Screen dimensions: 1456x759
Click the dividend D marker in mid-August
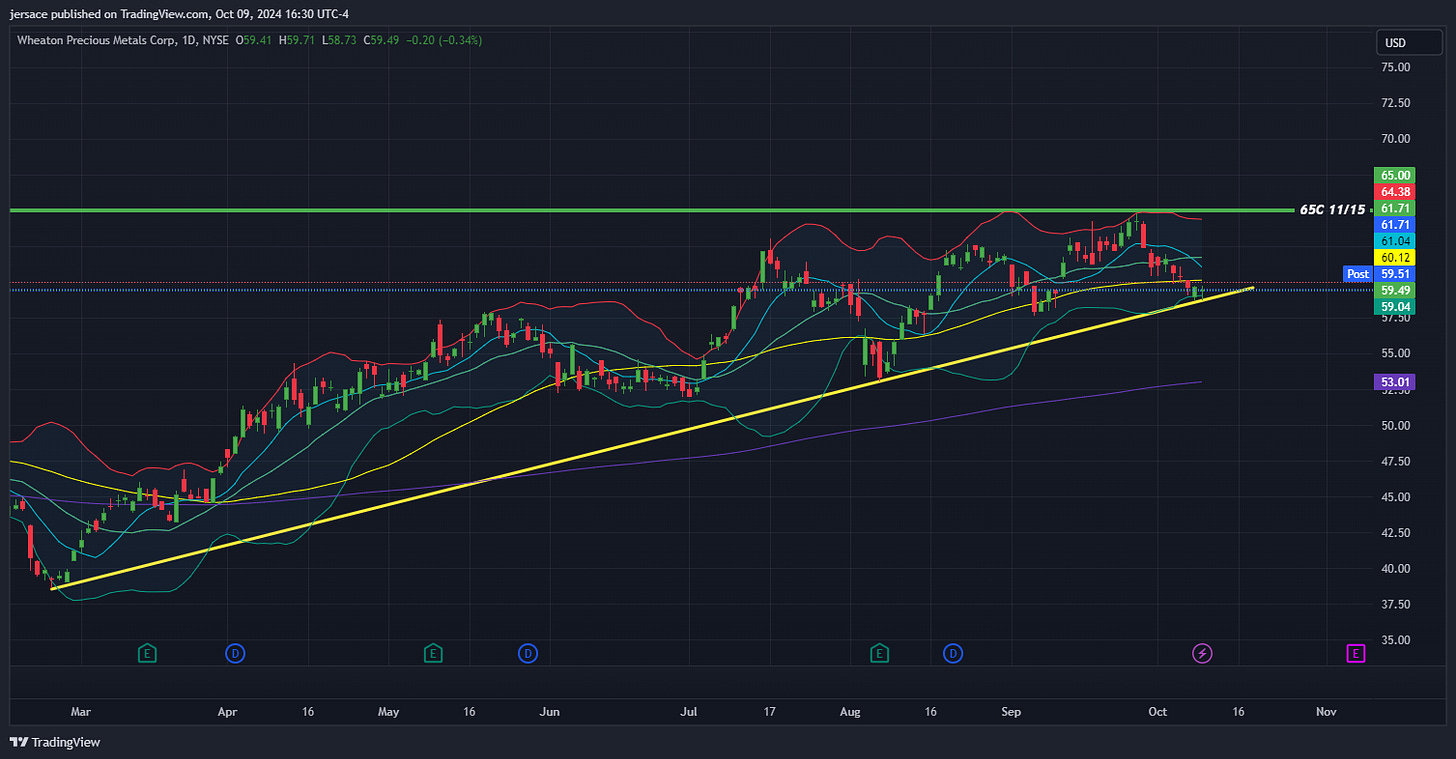point(954,653)
